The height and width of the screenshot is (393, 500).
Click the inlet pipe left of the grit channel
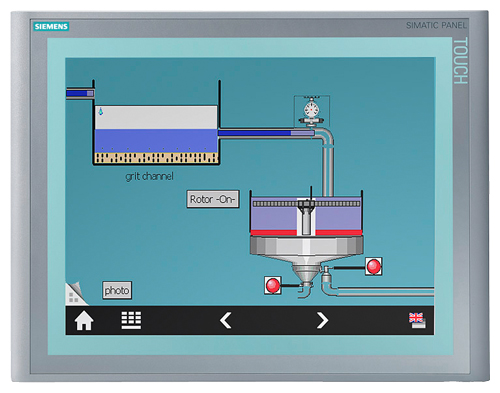click(x=80, y=94)
